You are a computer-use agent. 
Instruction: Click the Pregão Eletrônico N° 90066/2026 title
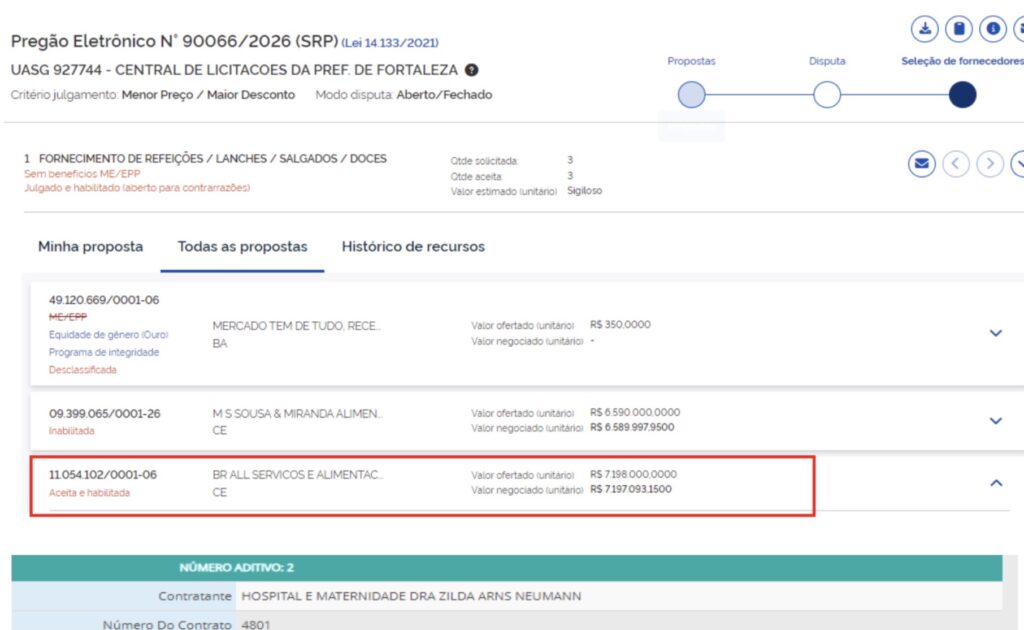(174, 41)
